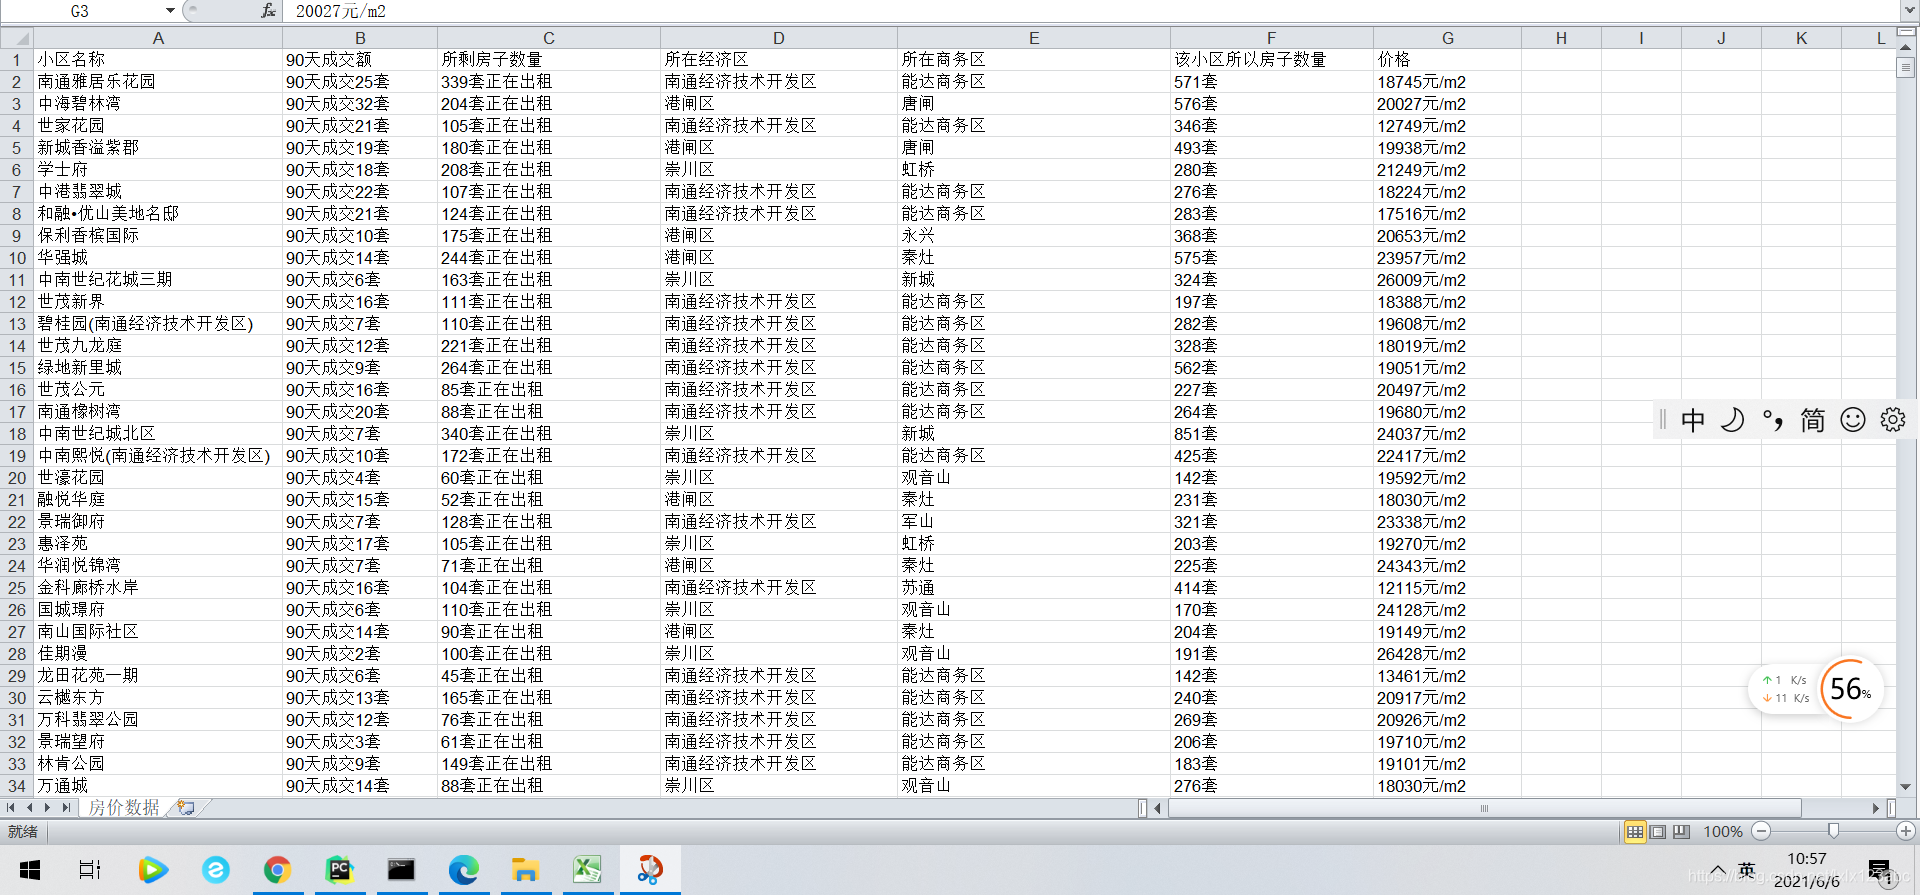The height and width of the screenshot is (895, 1920).
Task: Select cell 90天成交32套
Action: (360, 104)
